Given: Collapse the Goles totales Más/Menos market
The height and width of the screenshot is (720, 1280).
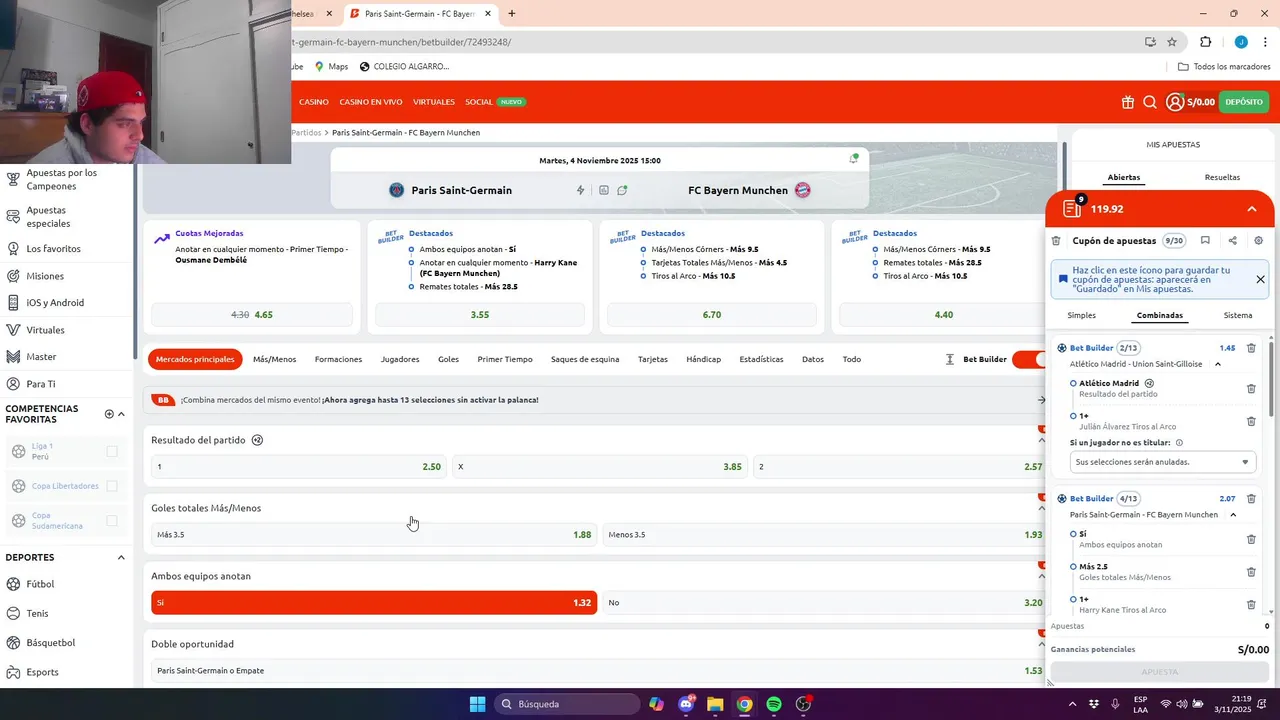Looking at the screenshot, I should (x=1041, y=508).
